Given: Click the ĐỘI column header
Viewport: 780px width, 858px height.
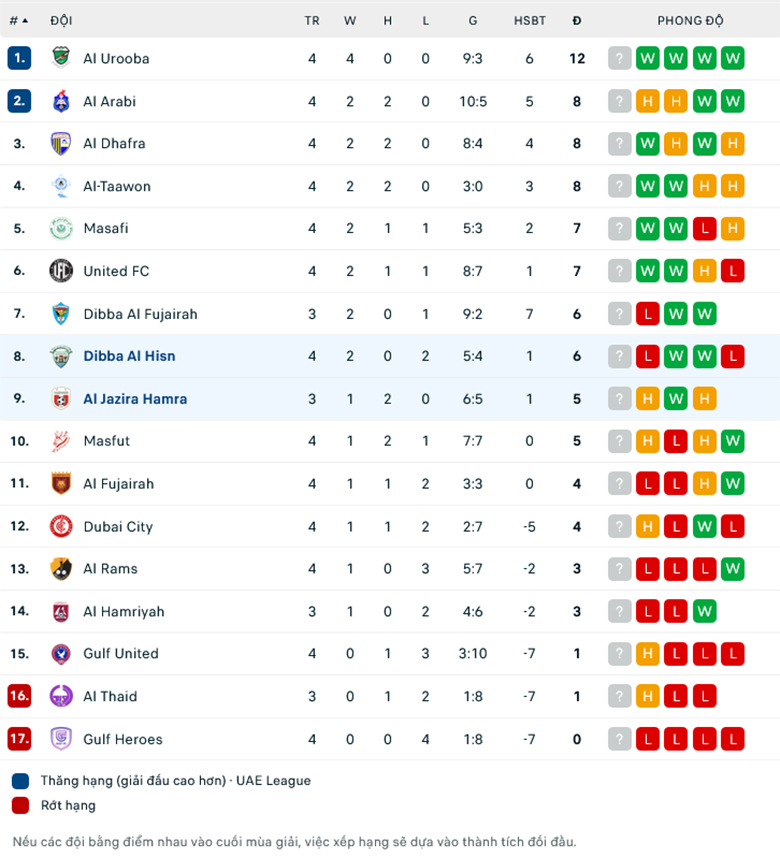Looking at the screenshot, I should [61, 20].
